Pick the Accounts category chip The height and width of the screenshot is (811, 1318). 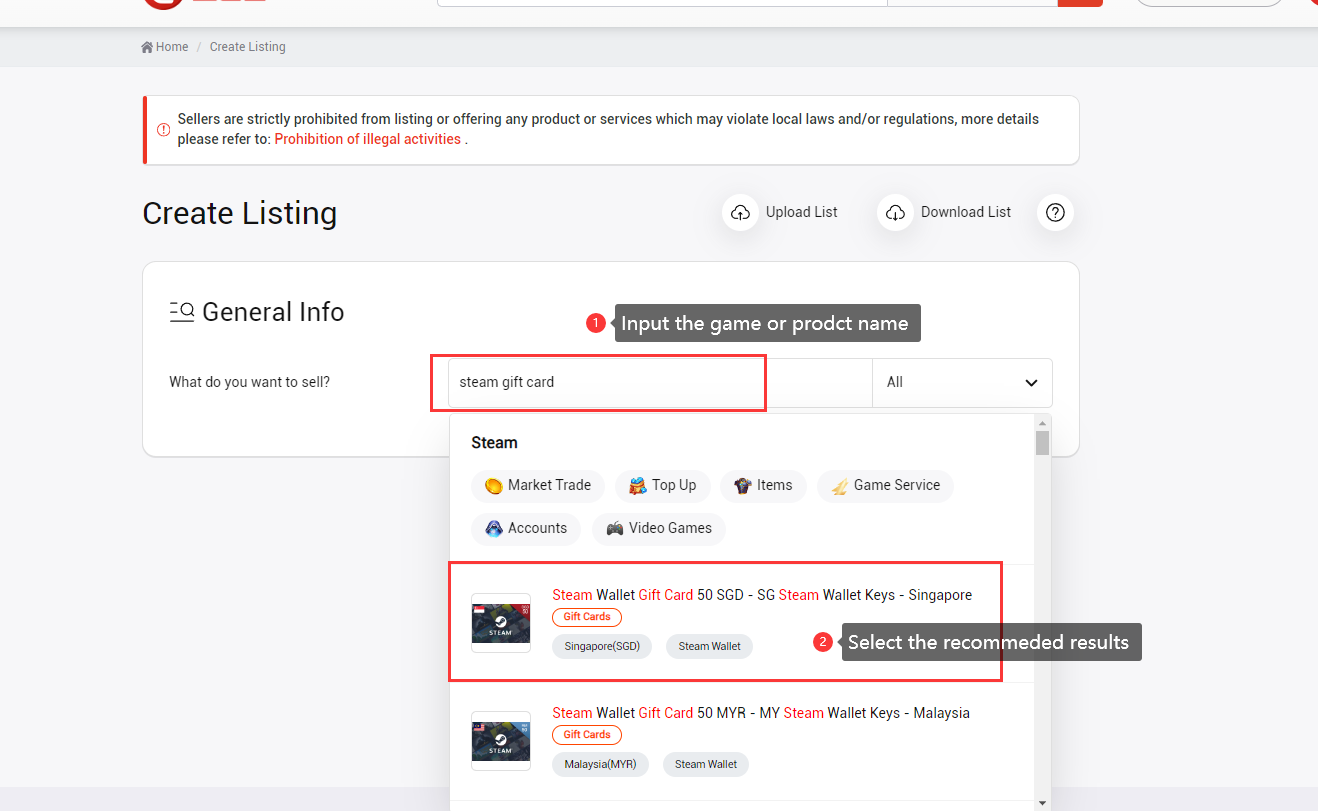point(526,529)
